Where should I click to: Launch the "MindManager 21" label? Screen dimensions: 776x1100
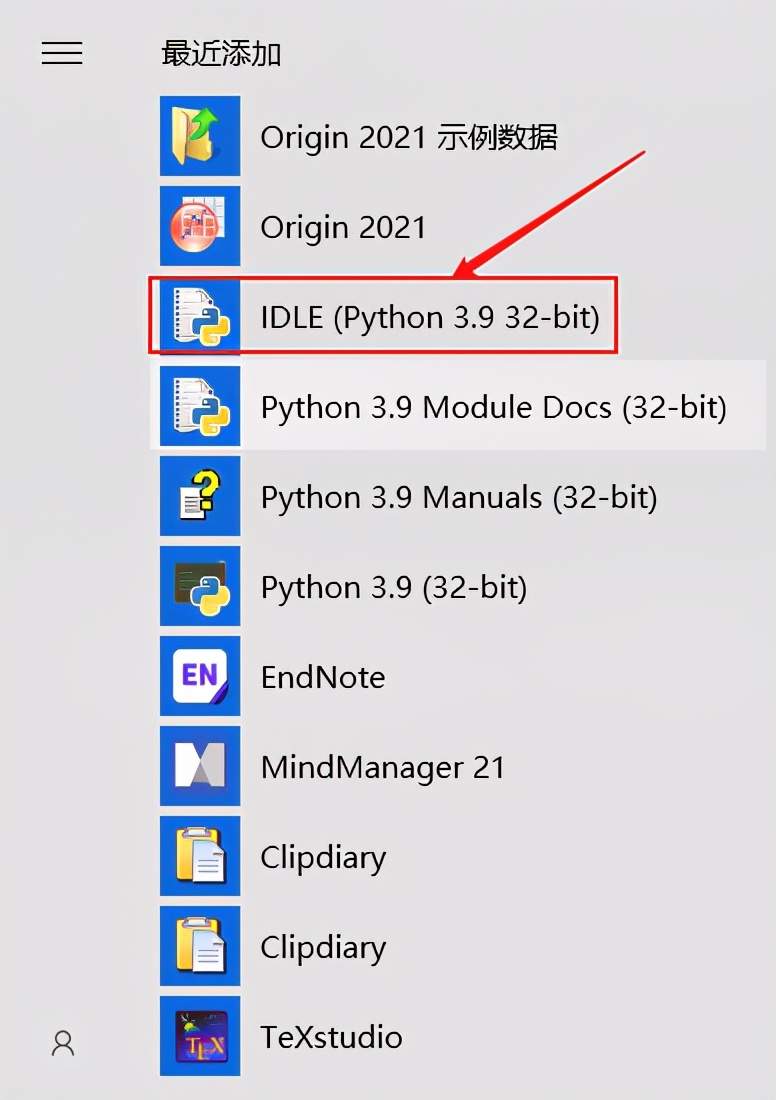point(382,768)
